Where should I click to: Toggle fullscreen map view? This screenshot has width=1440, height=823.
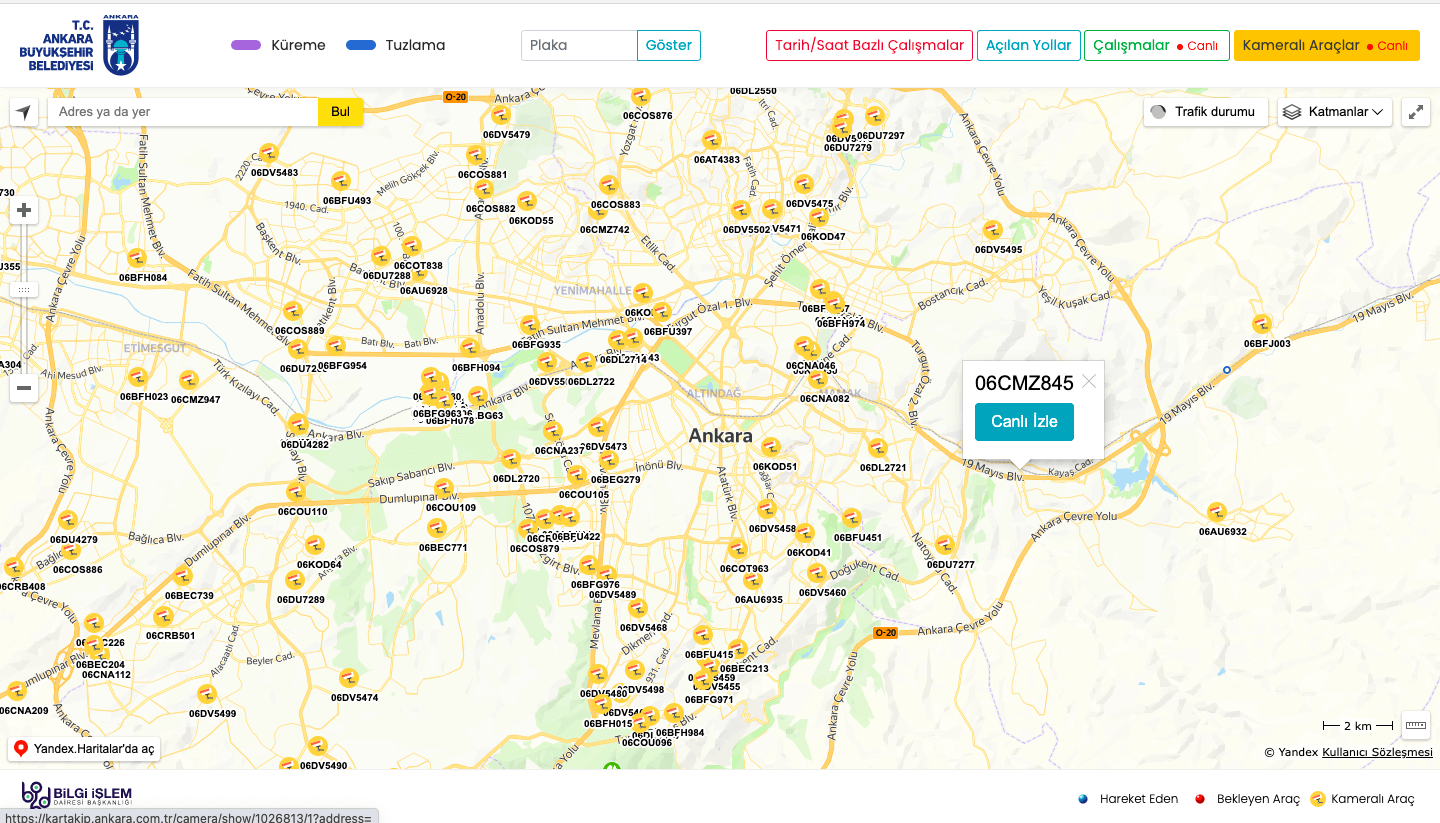1416,112
